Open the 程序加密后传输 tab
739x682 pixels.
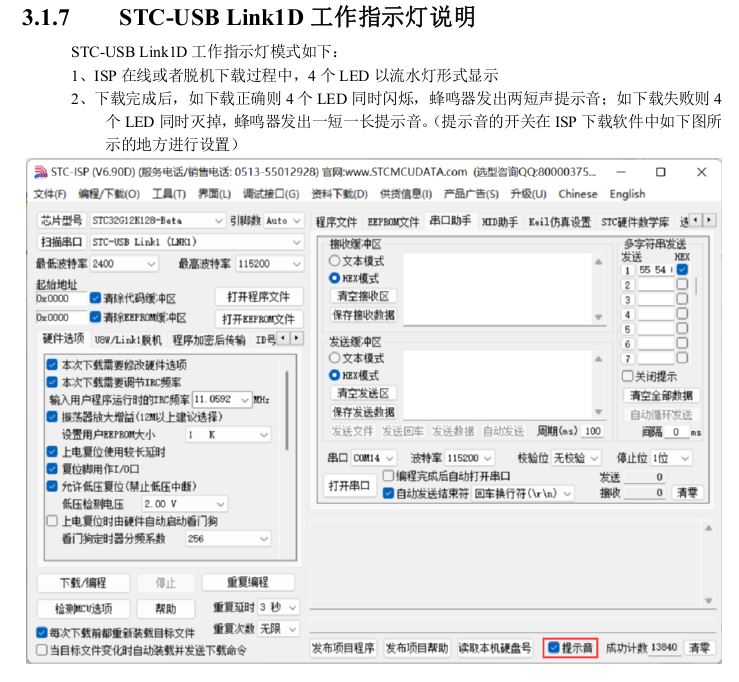(x=208, y=340)
